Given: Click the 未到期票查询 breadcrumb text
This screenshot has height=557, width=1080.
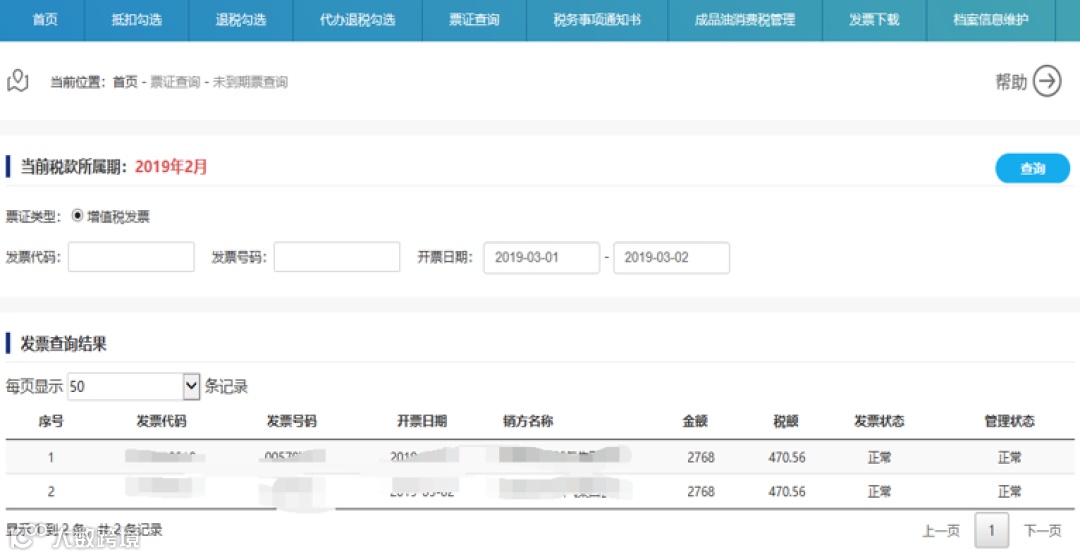Looking at the screenshot, I should (250, 82).
